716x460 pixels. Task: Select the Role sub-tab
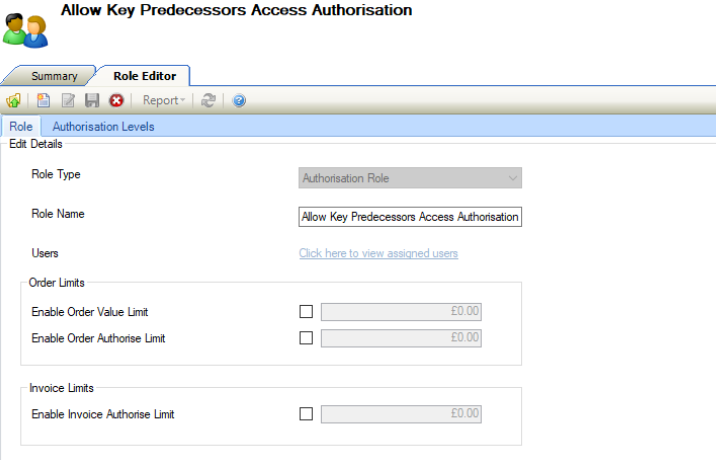click(x=20, y=127)
